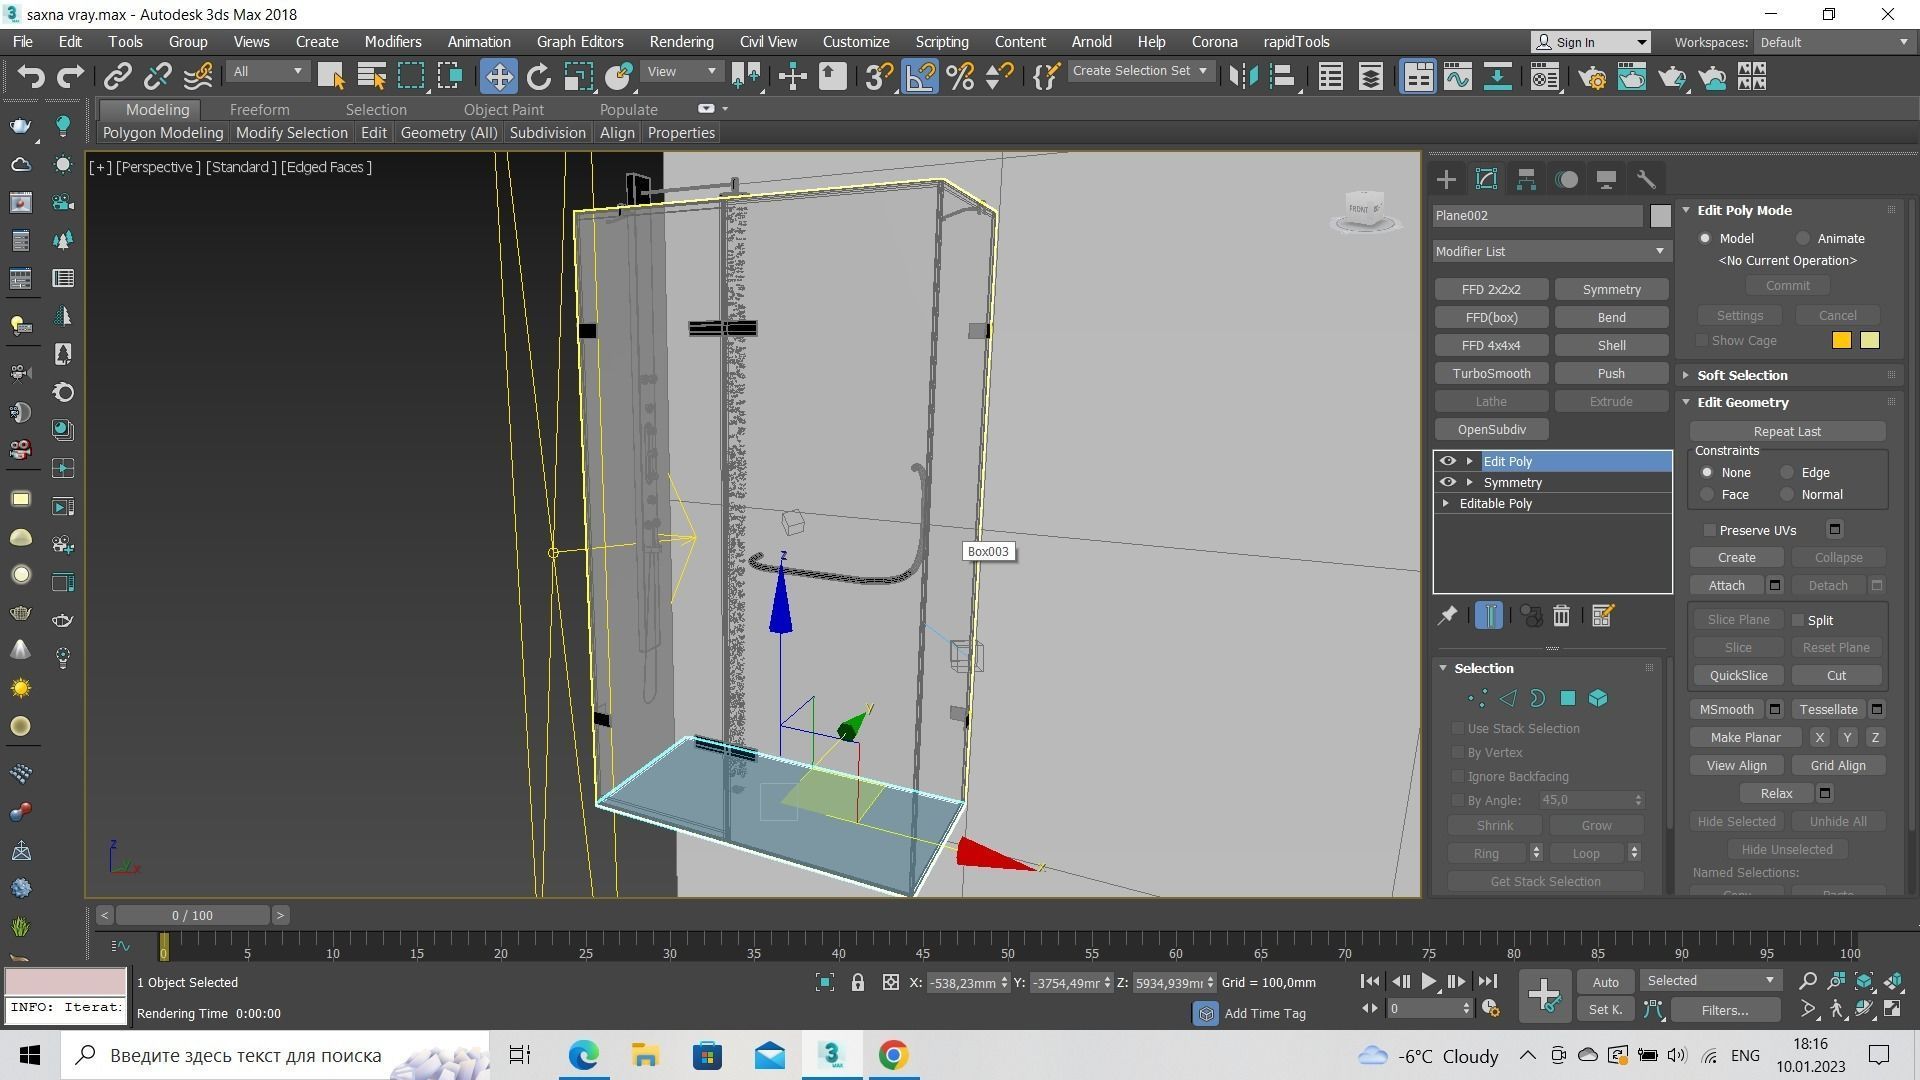
Task: Select Edge sub-object level icon
Action: pyautogui.click(x=1507, y=698)
